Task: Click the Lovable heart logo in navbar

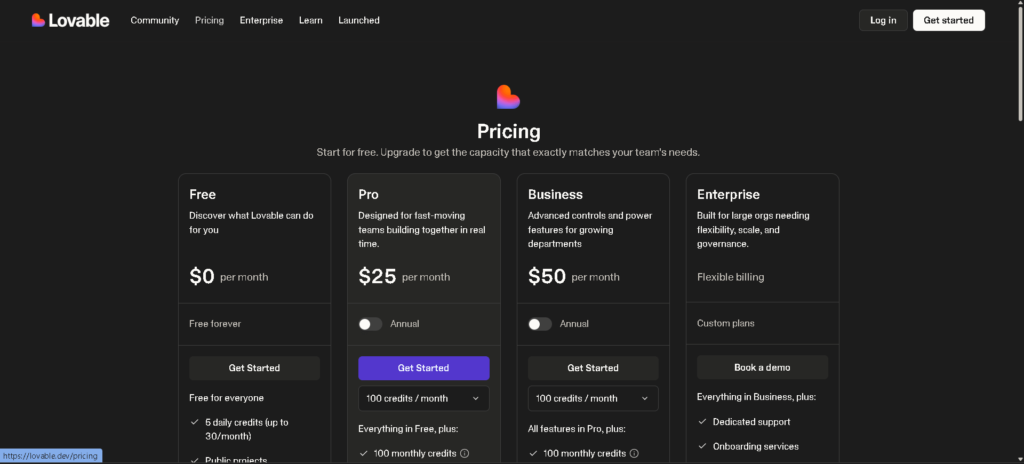Action: (38, 20)
